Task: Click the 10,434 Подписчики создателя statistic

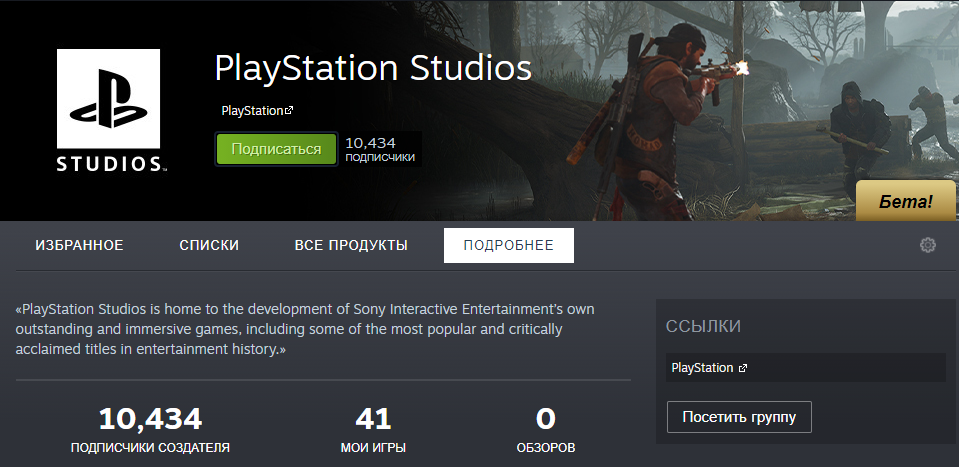Action: pos(150,432)
